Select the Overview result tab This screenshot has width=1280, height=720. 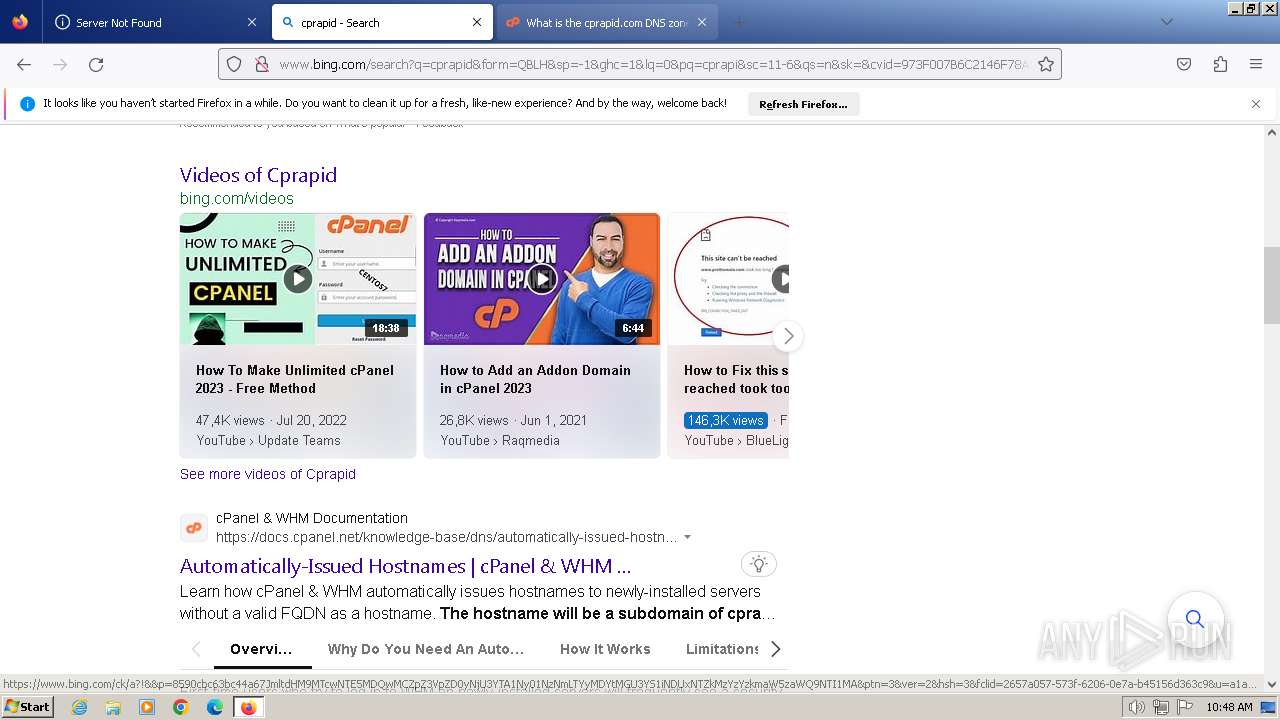coord(261,649)
